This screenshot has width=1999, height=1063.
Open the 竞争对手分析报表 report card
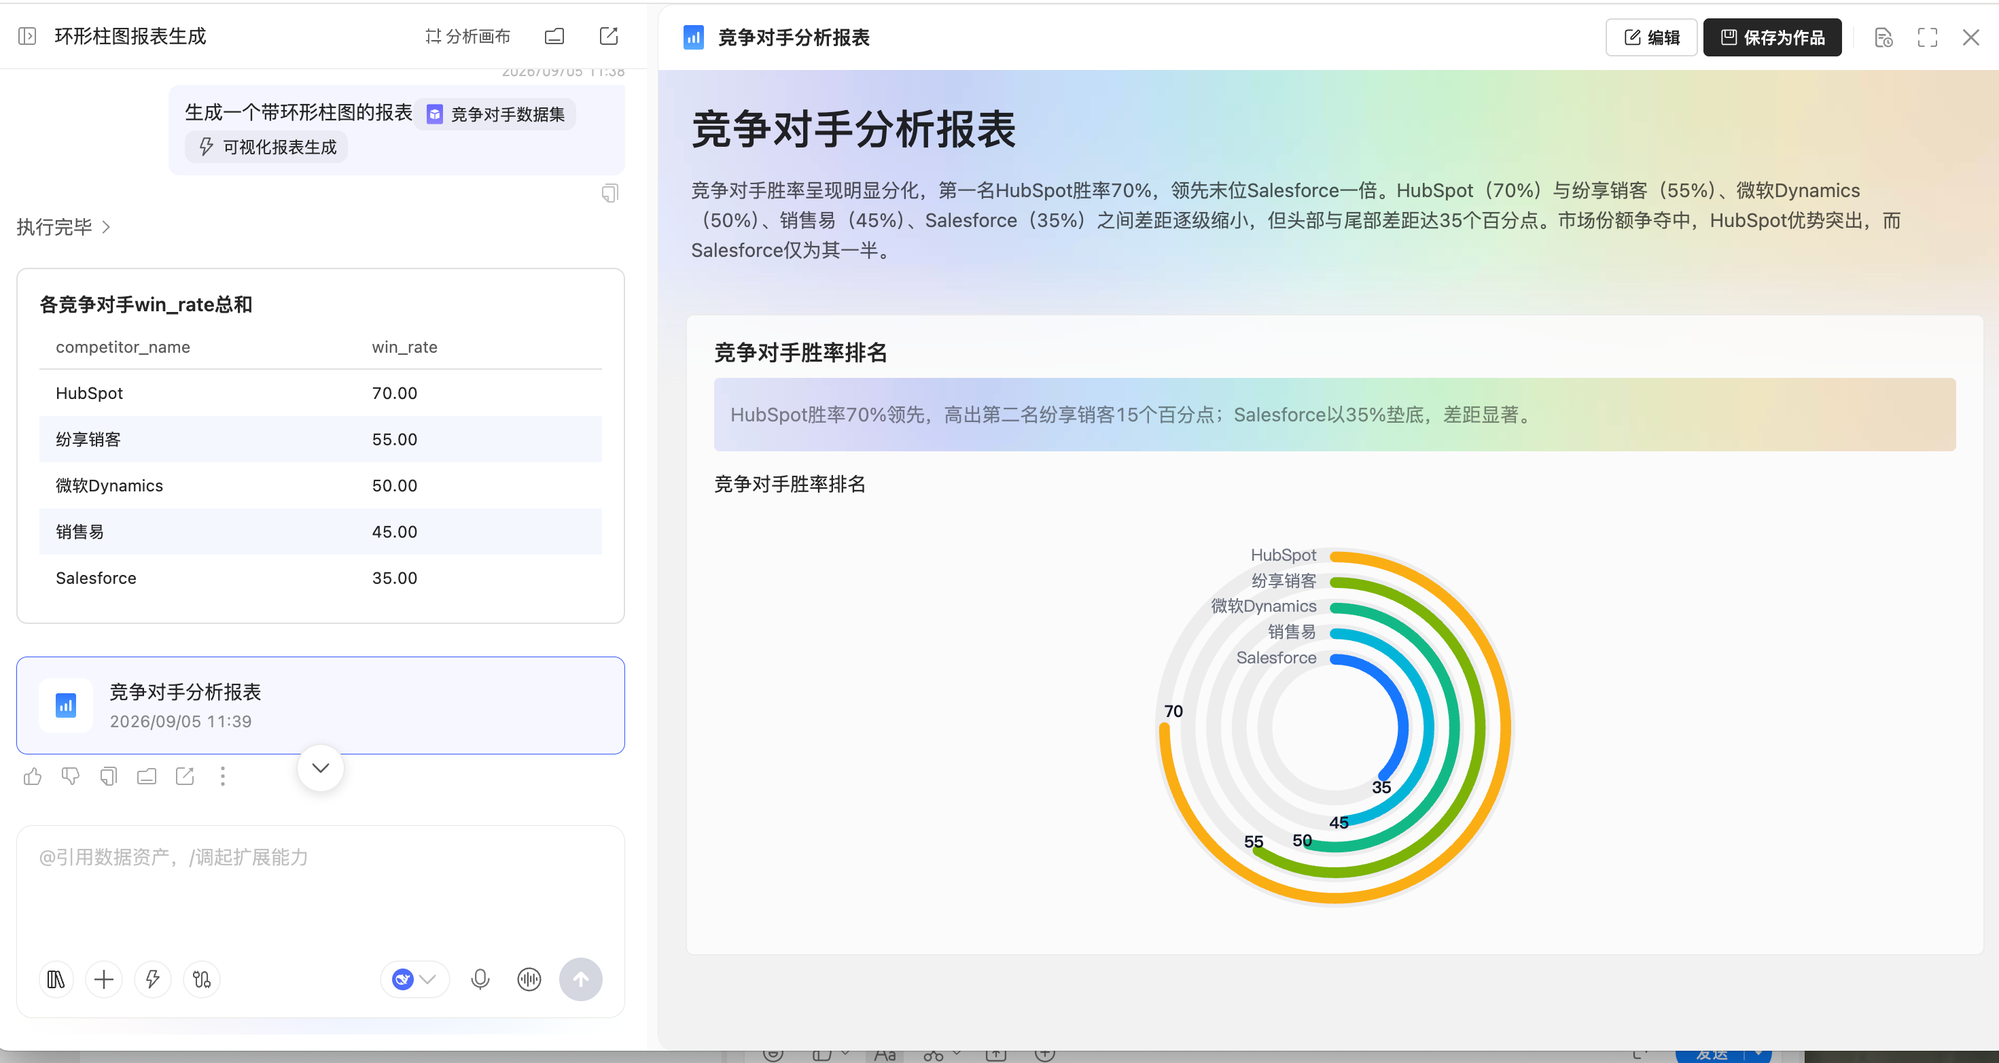point(320,705)
